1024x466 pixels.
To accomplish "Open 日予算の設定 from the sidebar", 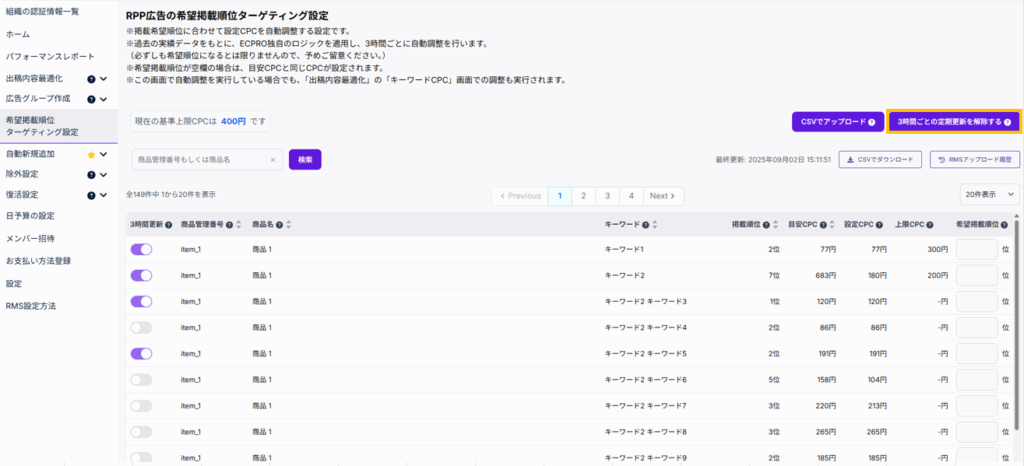I will 30,216.
